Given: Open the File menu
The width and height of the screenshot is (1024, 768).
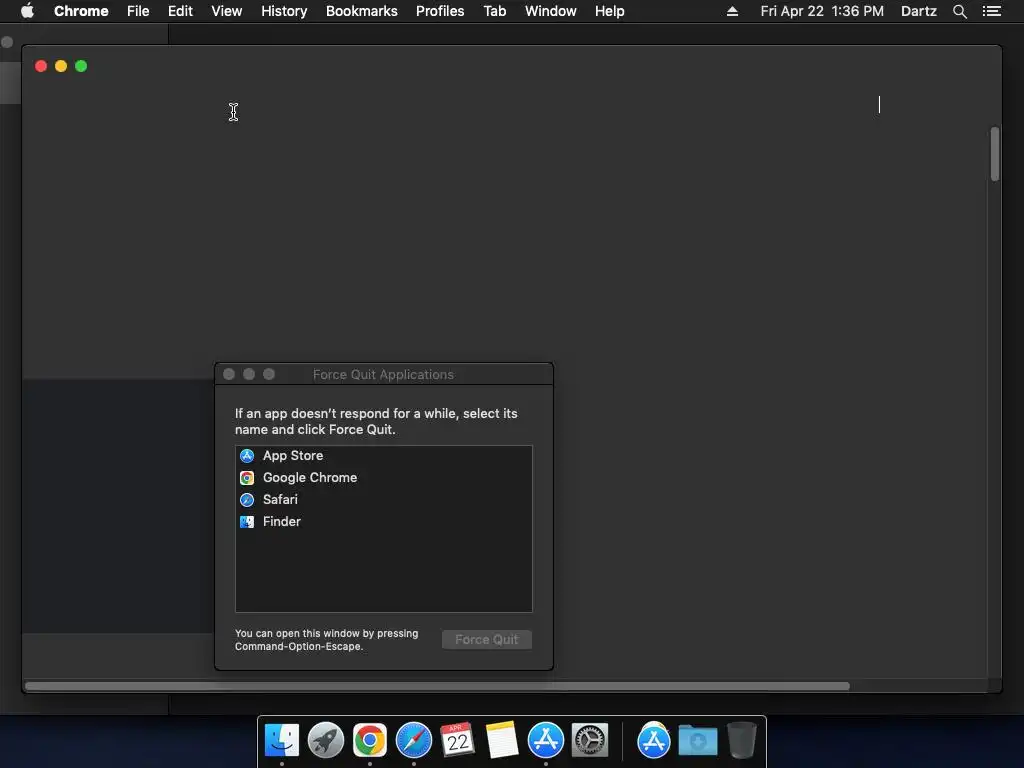Looking at the screenshot, I should (138, 11).
